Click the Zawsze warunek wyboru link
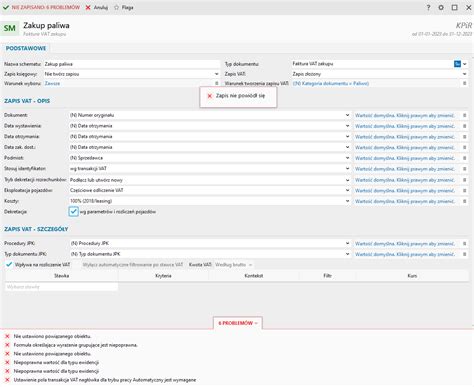Viewport: 474px width, 387px height. coord(52,83)
